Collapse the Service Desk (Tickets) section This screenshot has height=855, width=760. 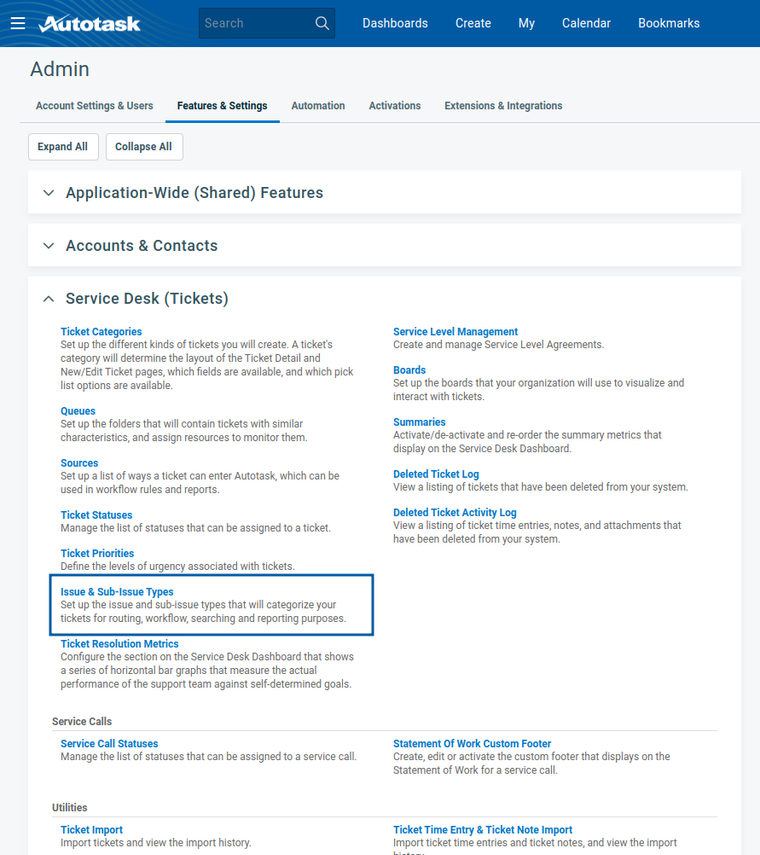click(49, 299)
